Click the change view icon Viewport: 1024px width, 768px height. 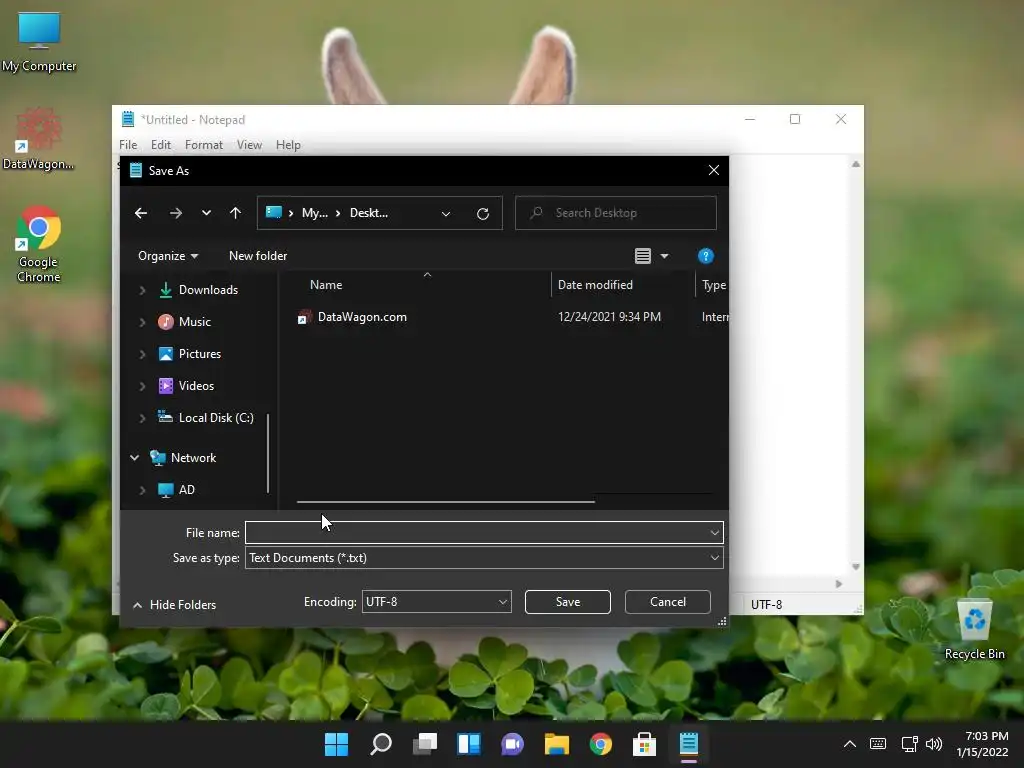click(643, 256)
